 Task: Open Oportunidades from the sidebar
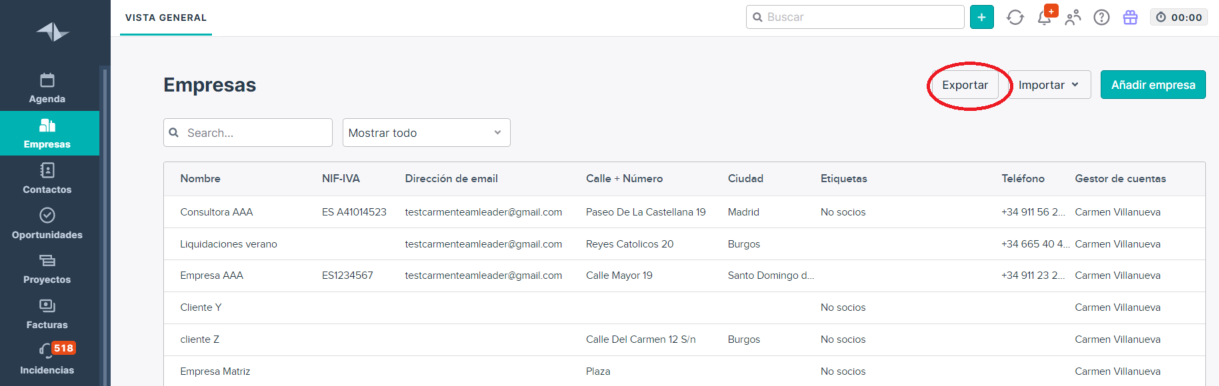[x=47, y=224]
